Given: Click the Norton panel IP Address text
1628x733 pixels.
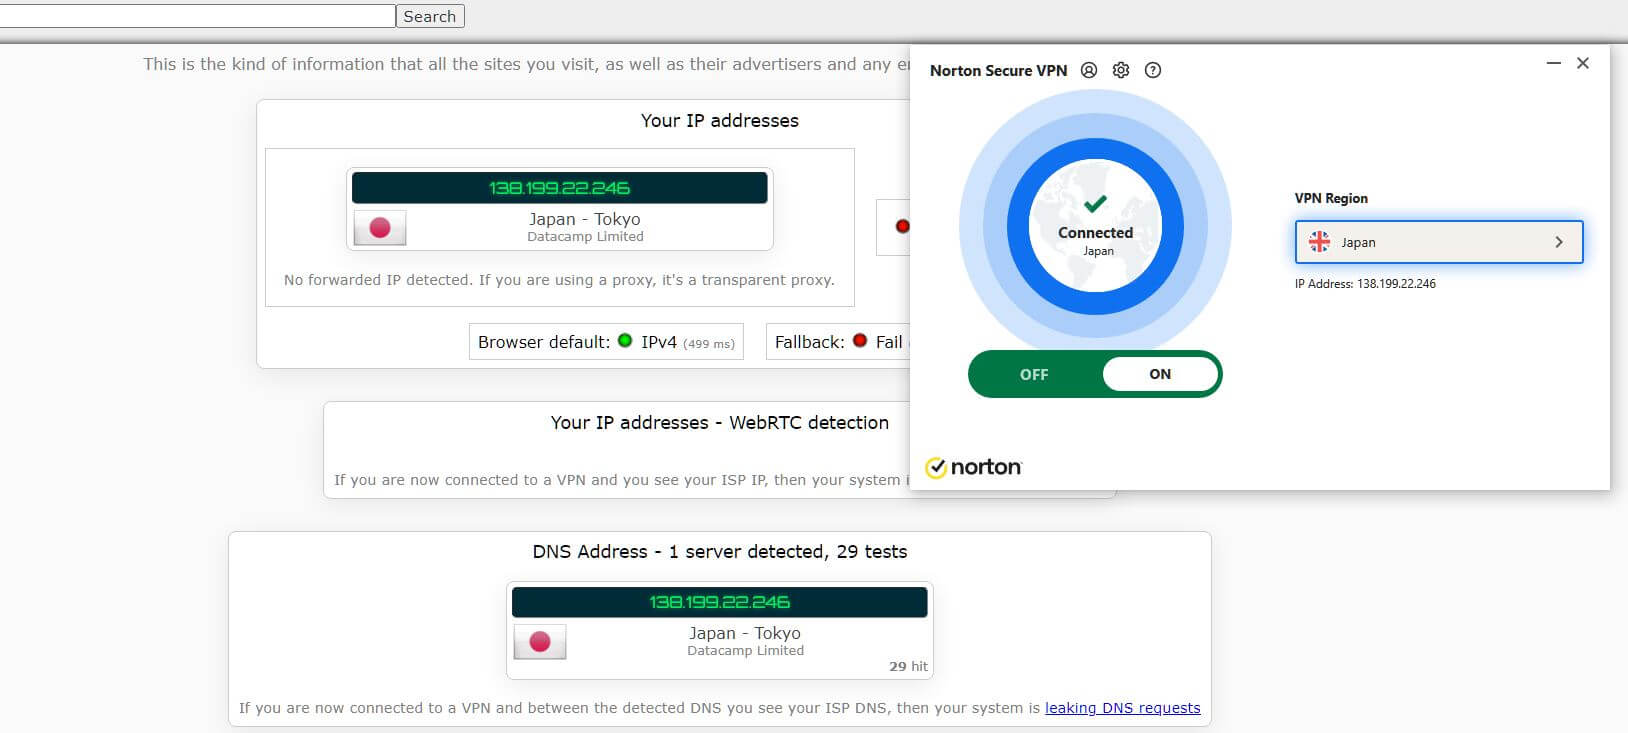Looking at the screenshot, I should (x=1365, y=284).
